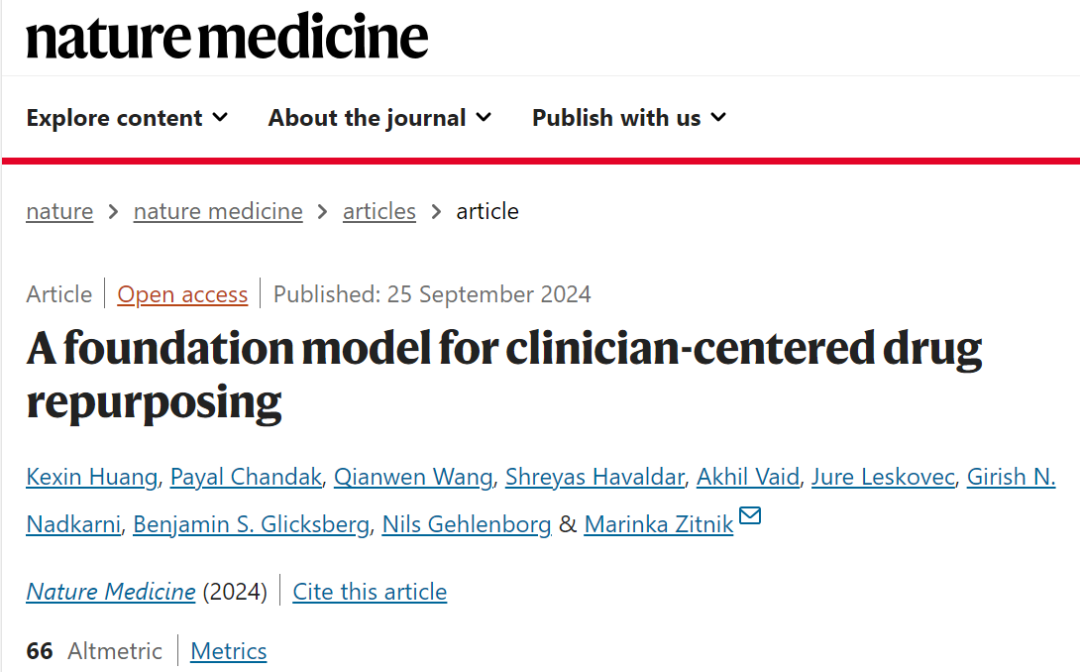Click Cite this article

[370, 591]
